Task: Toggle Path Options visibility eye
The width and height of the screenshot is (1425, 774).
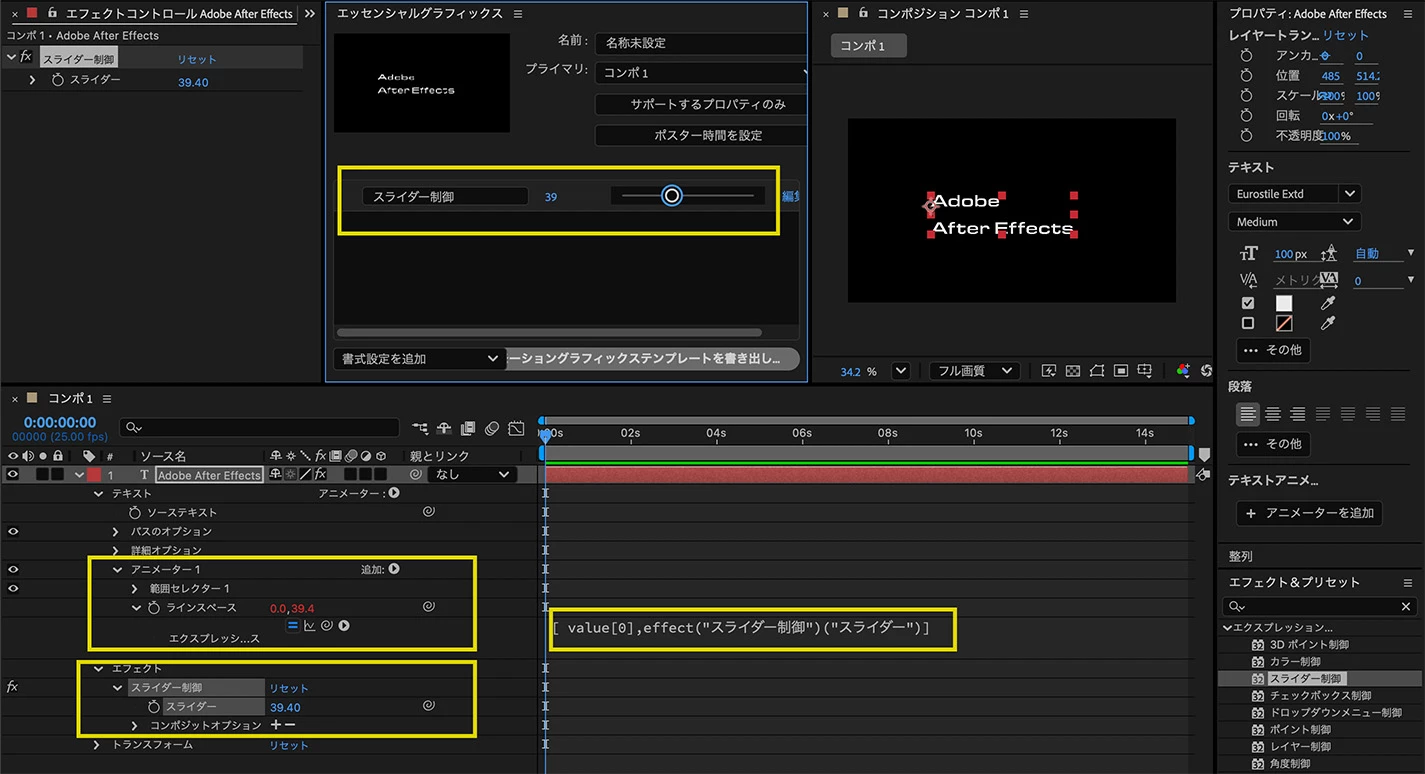Action: point(13,531)
